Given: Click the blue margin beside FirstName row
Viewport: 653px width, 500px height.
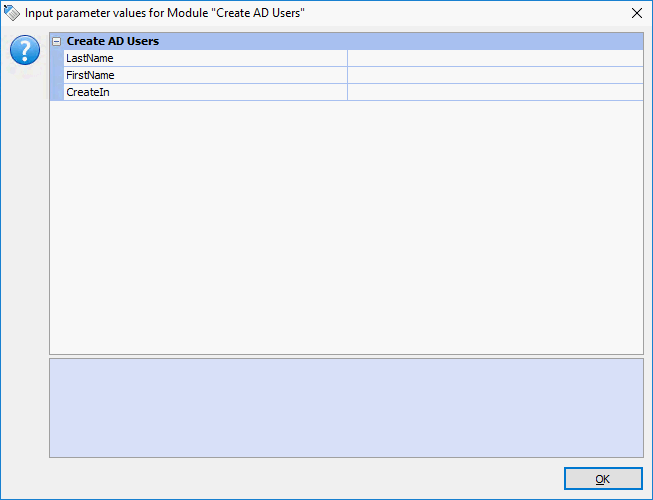Looking at the screenshot, I should click(57, 75).
